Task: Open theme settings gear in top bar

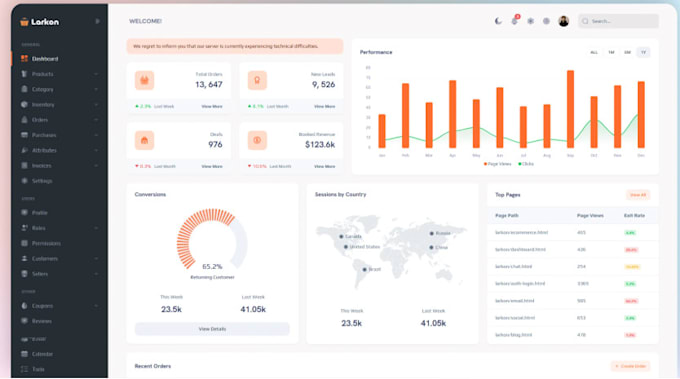Action: [530, 21]
